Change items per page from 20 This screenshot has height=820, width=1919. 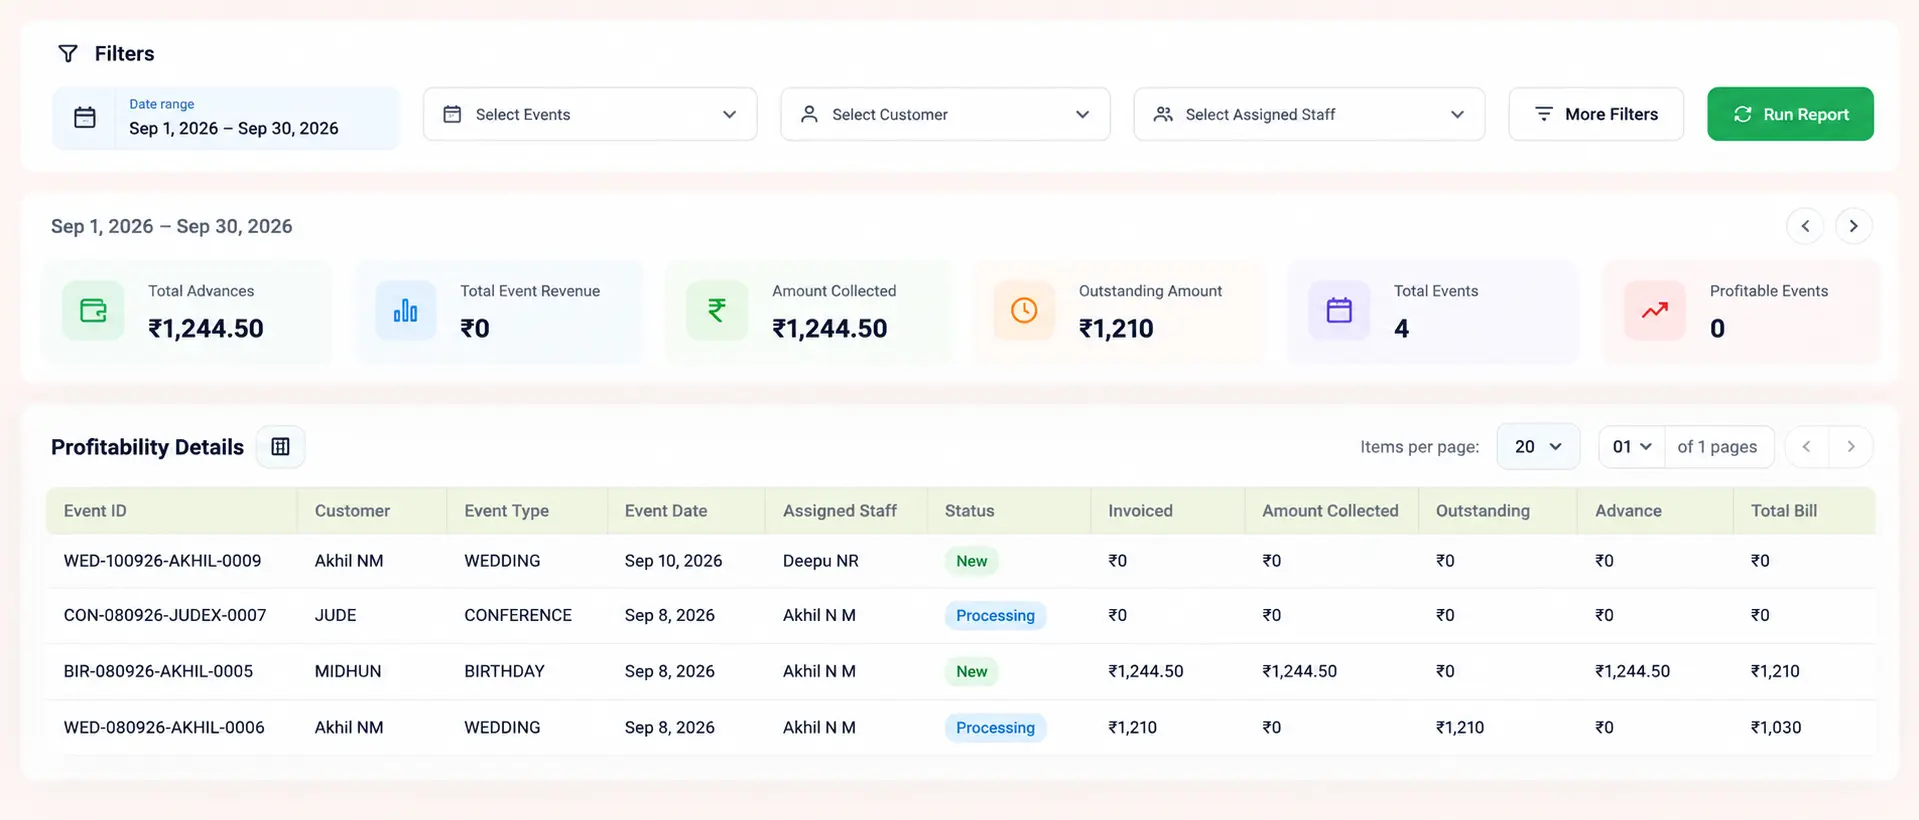pyautogui.click(x=1538, y=447)
